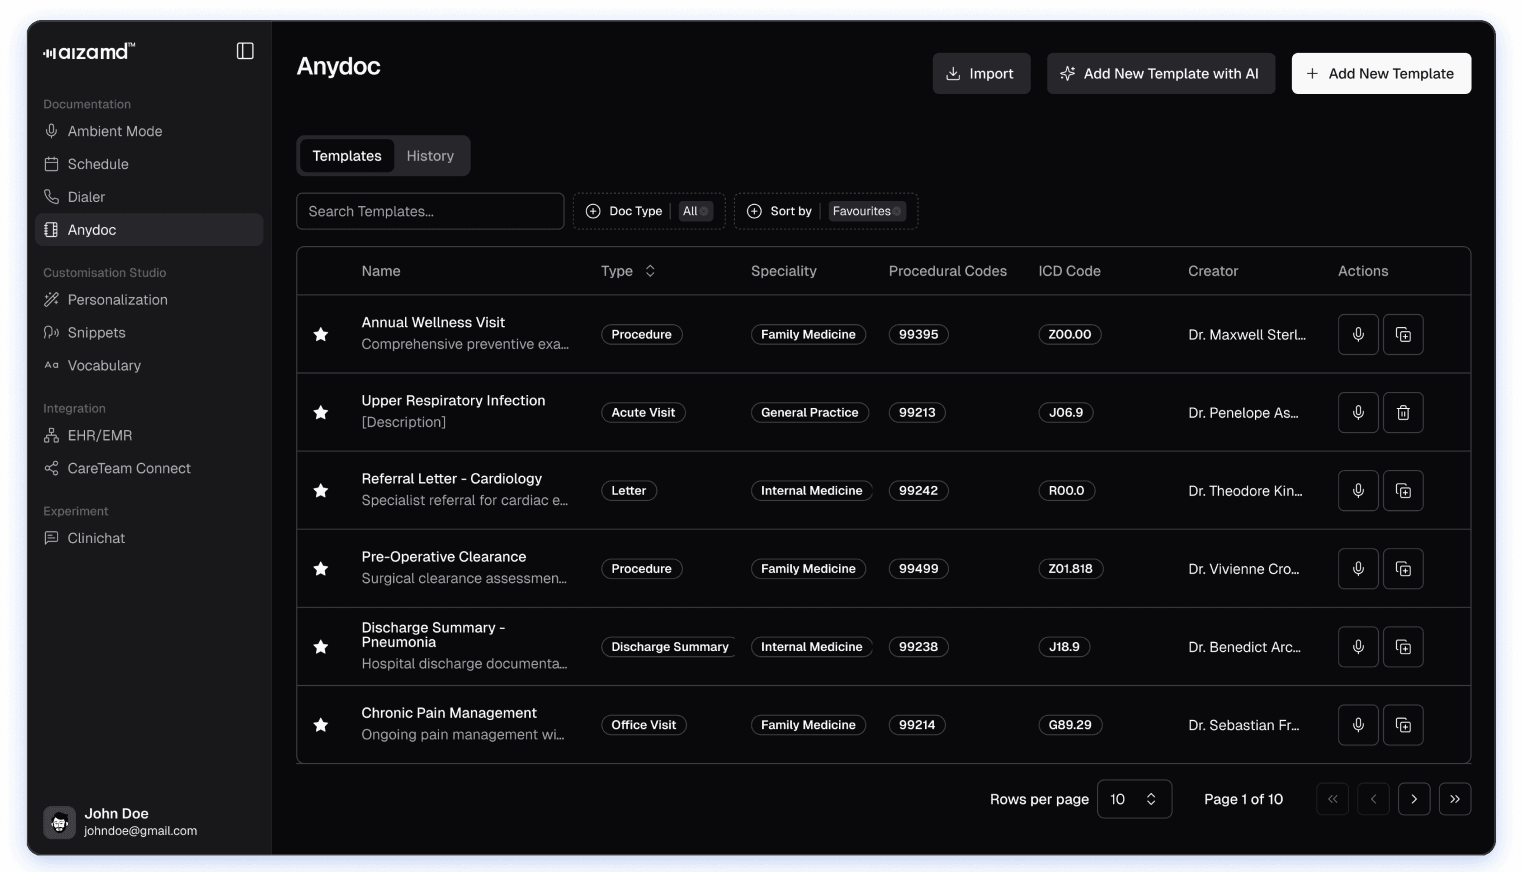Unfavourite the Annual Wellness Visit star
This screenshot has height=872, width=1522.
[x=321, y=334]
